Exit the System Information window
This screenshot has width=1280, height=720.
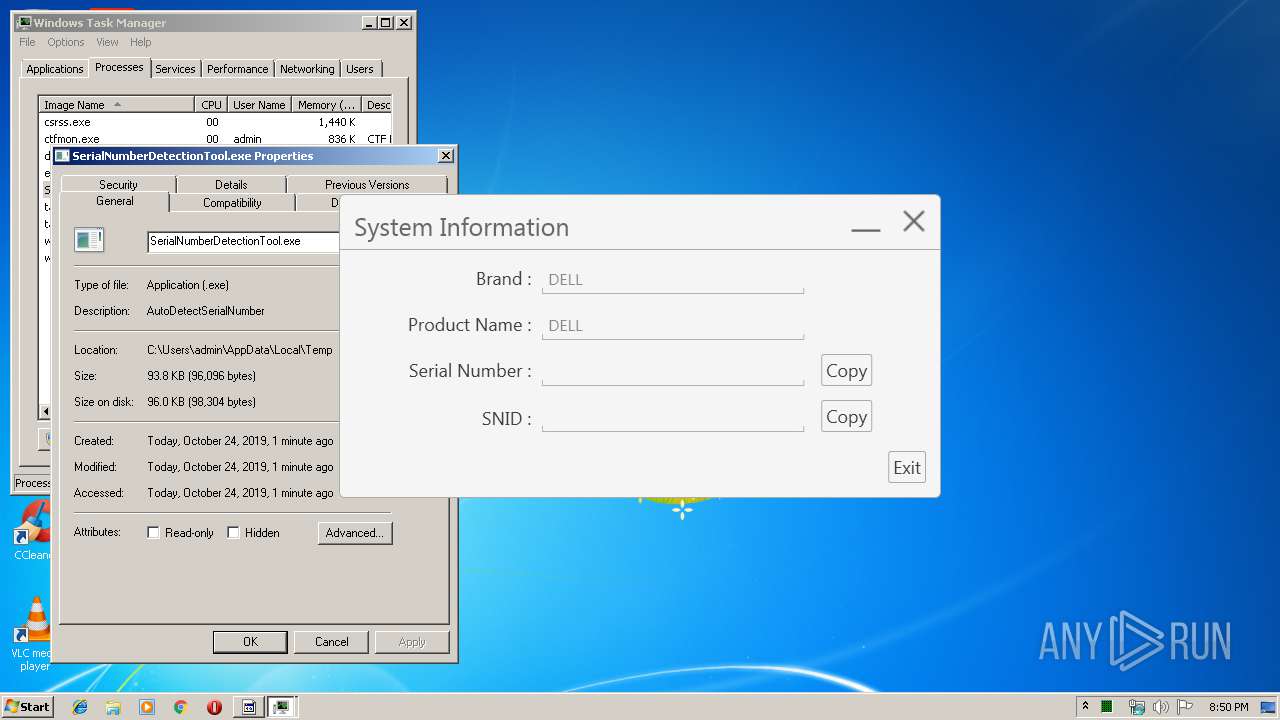(x=907, y=467)
